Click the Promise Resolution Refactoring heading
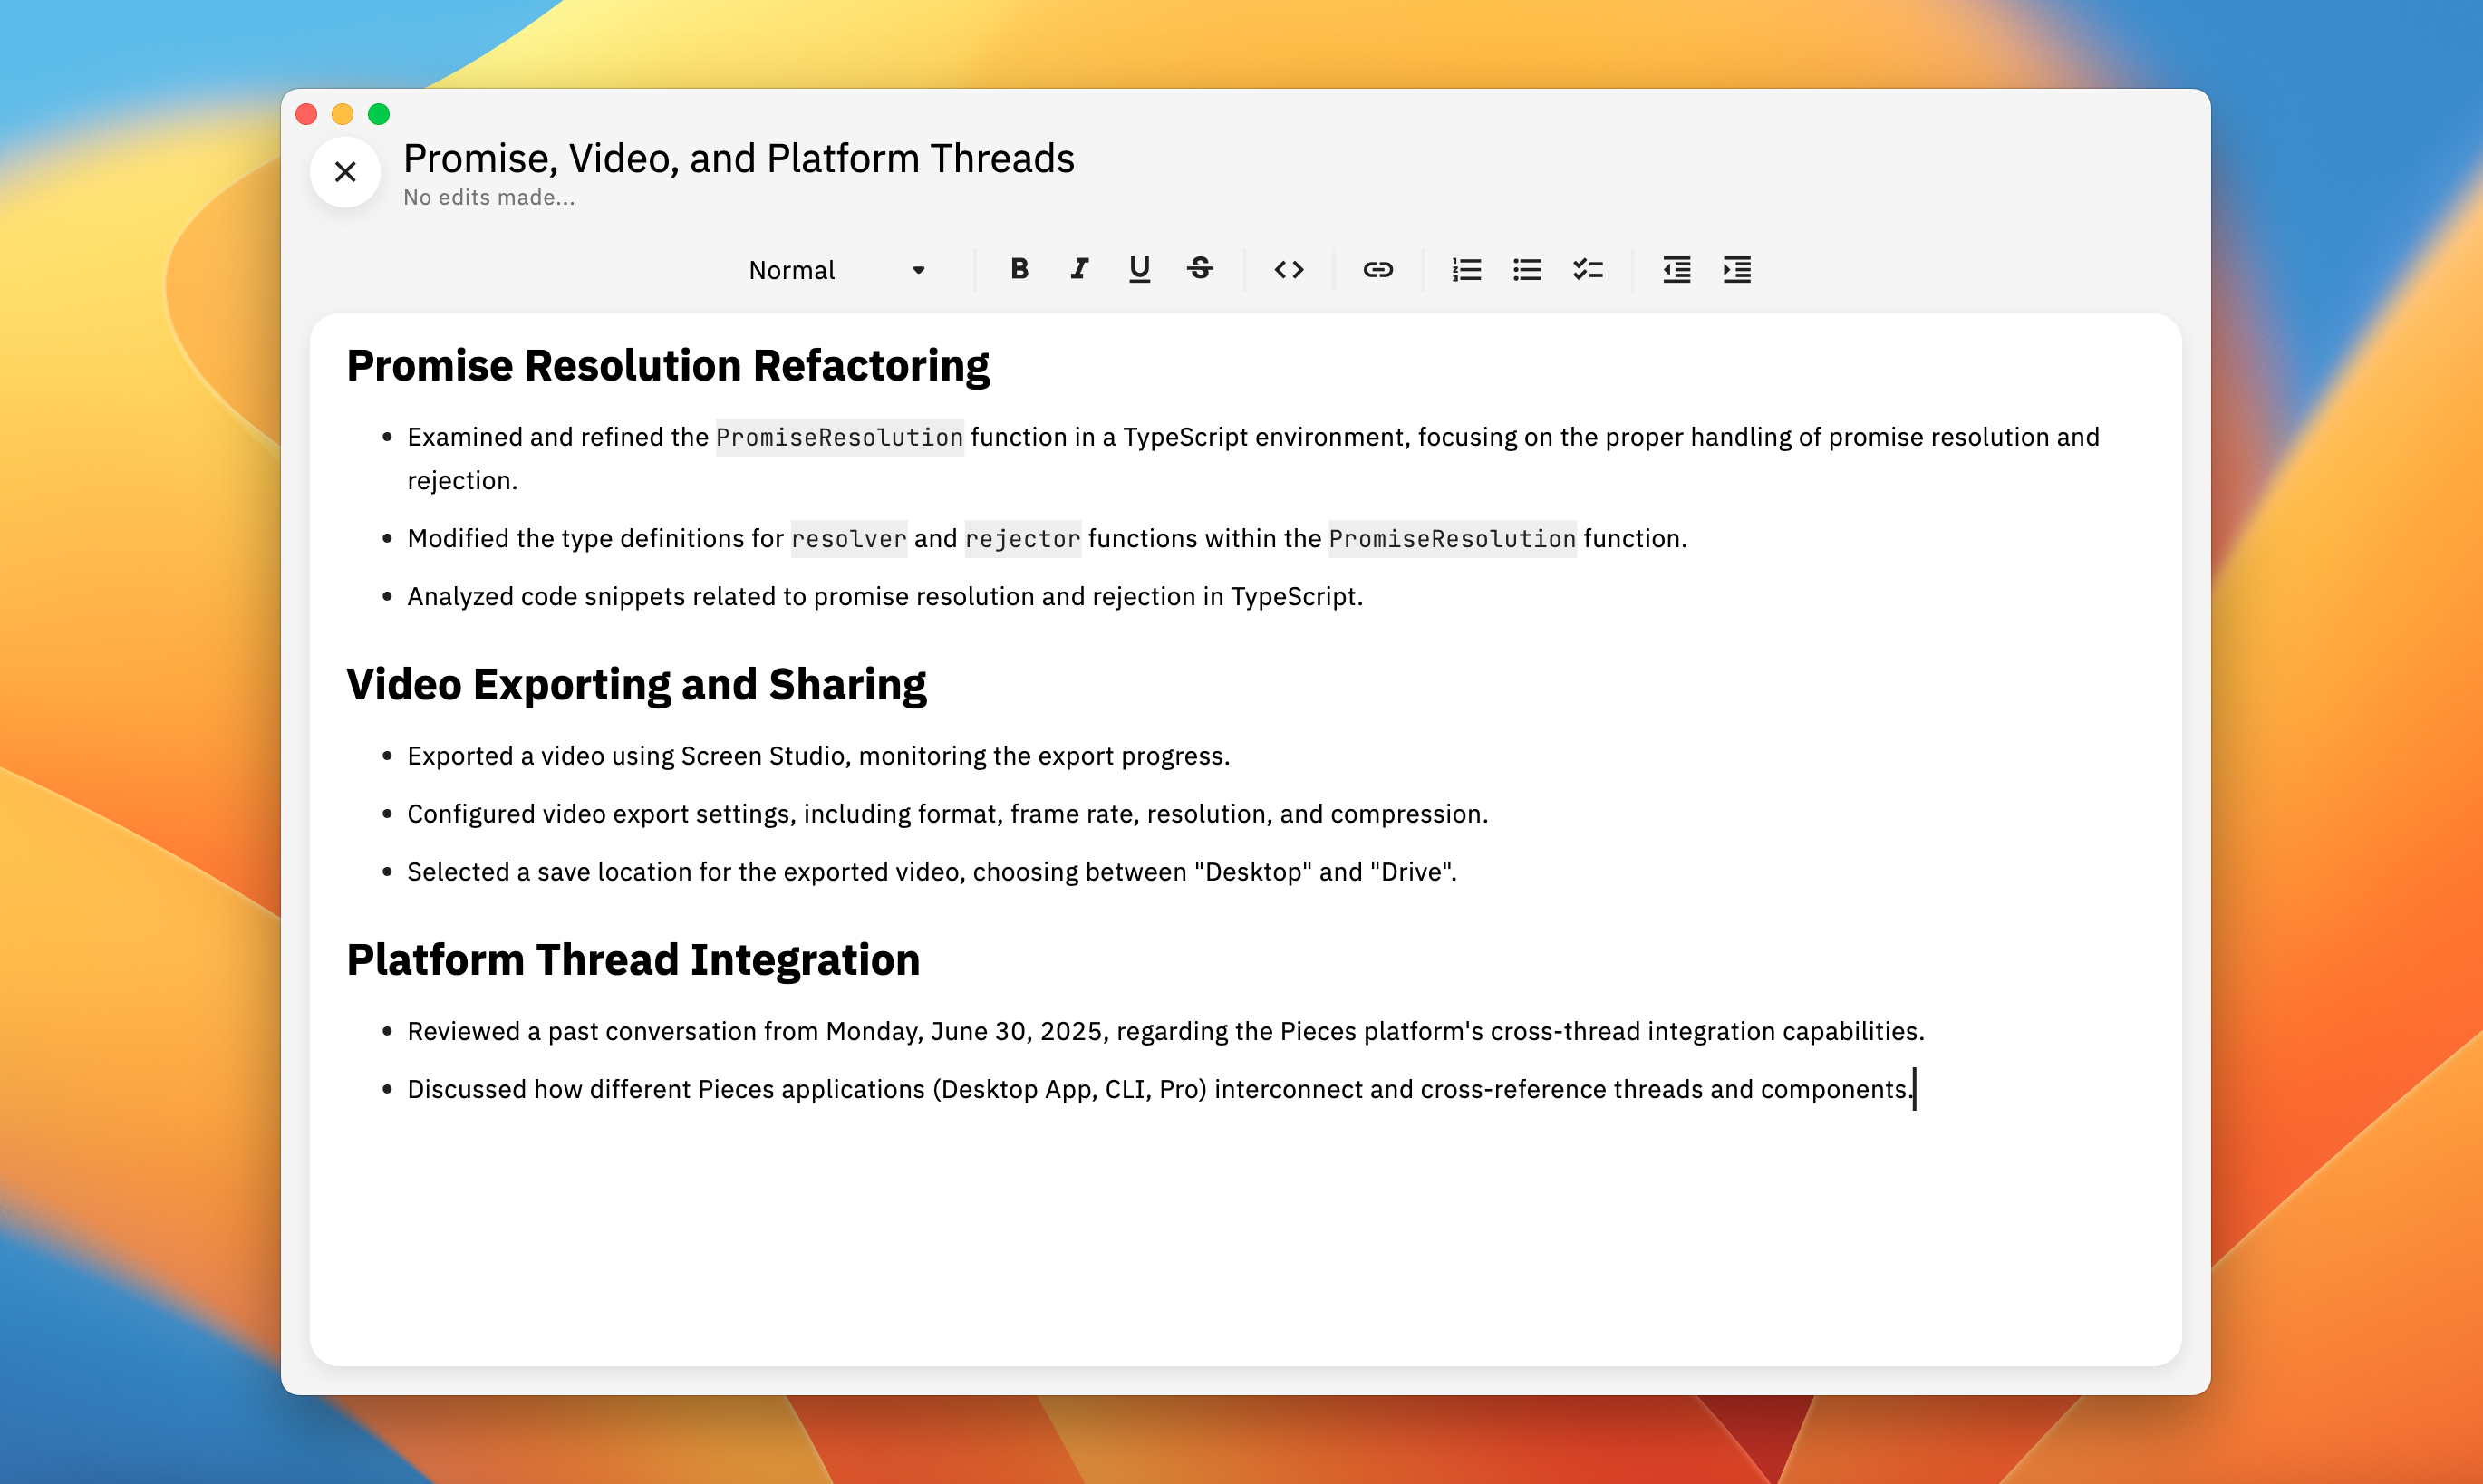Image resolution: width=2483 pixels, height=1484 pixels. coord(667,366)
